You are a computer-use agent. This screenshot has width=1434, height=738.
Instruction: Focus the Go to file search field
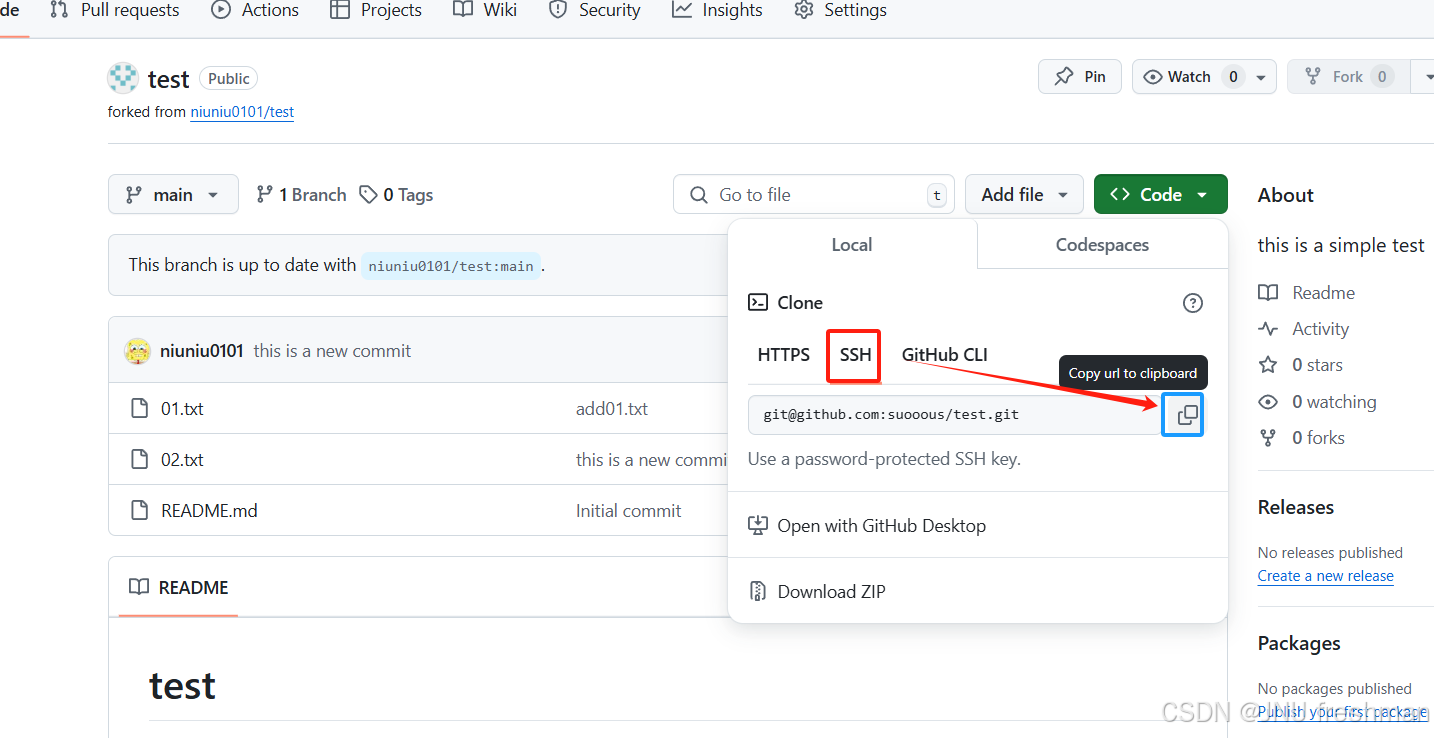pyautogui.click(x=814, y=194)
